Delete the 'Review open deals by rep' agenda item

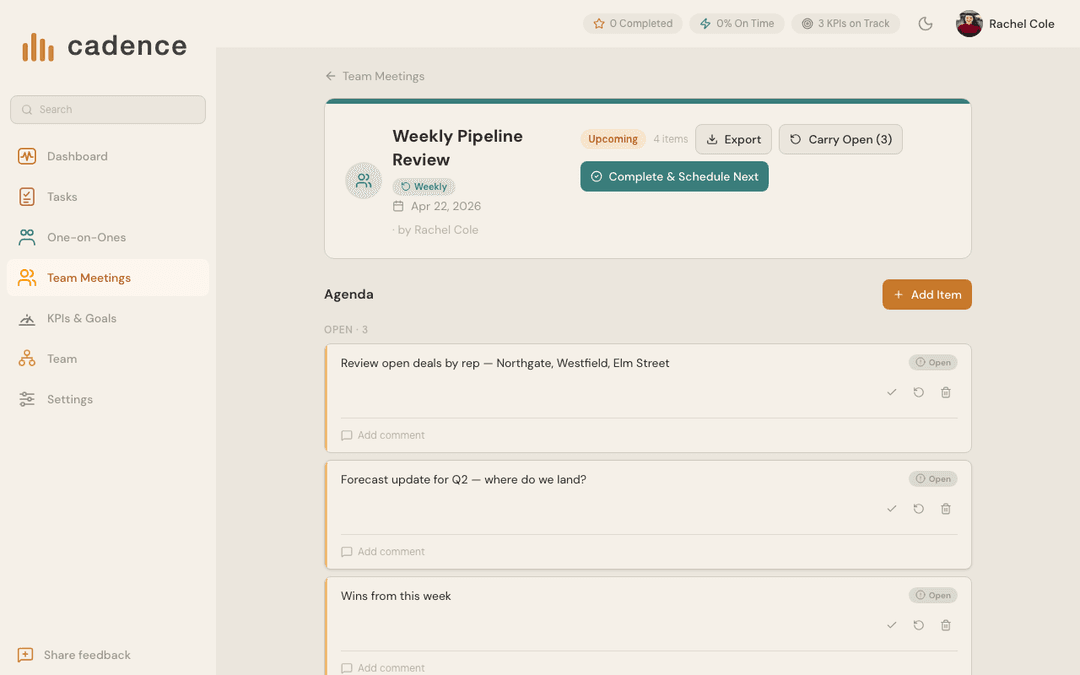946,393
